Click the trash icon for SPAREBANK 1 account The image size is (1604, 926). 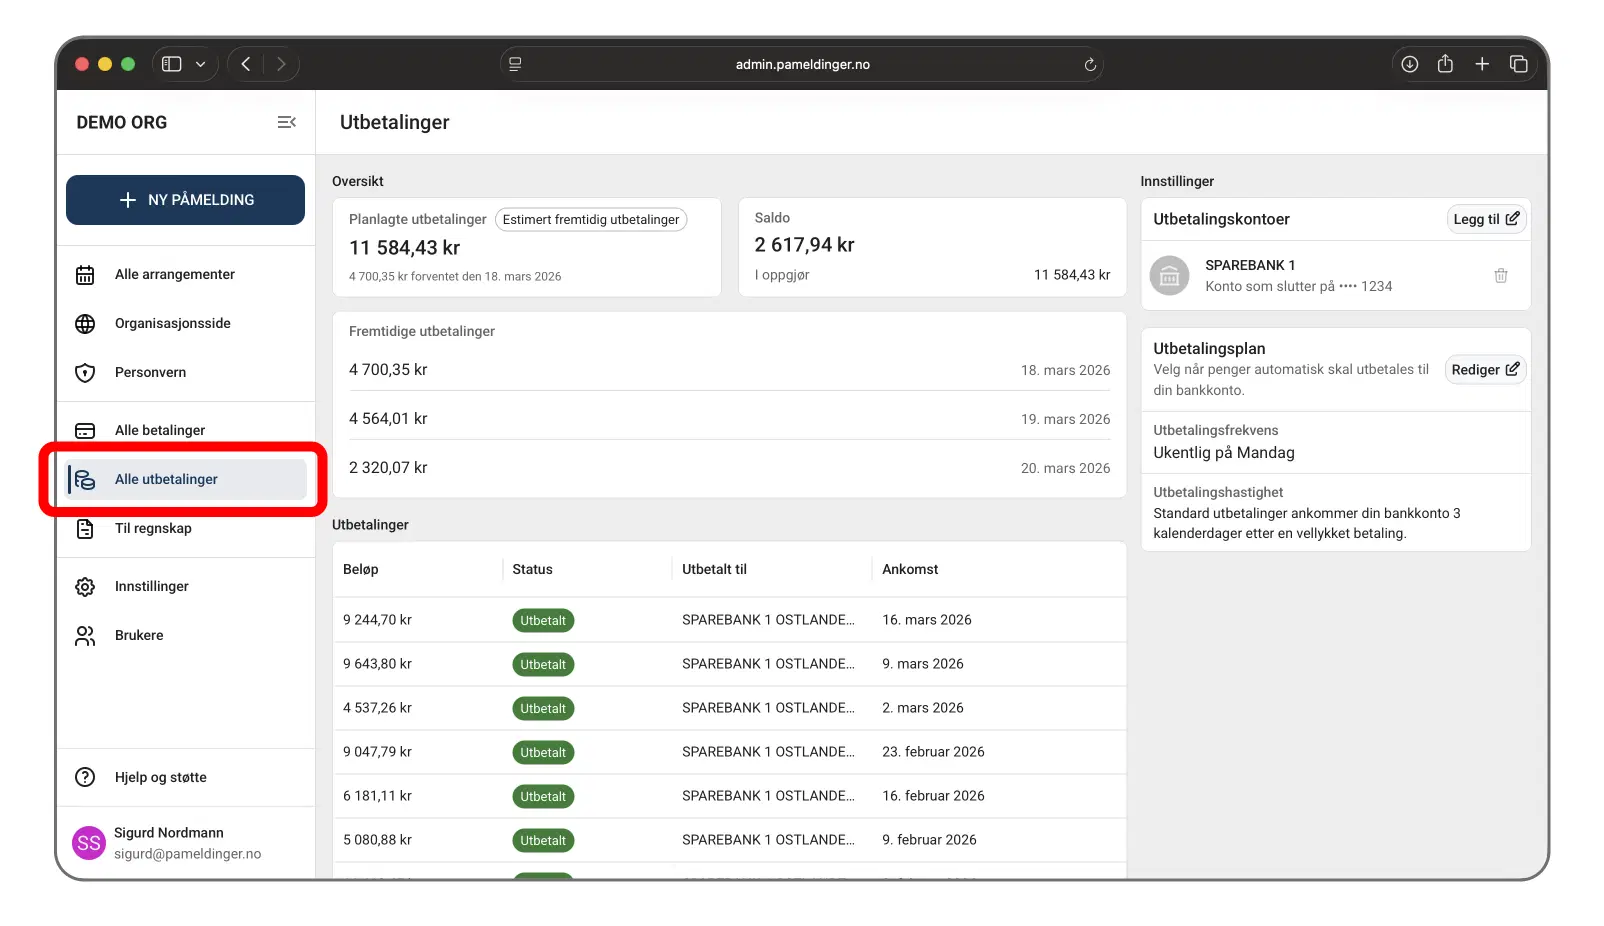[x=1500, y=276]
